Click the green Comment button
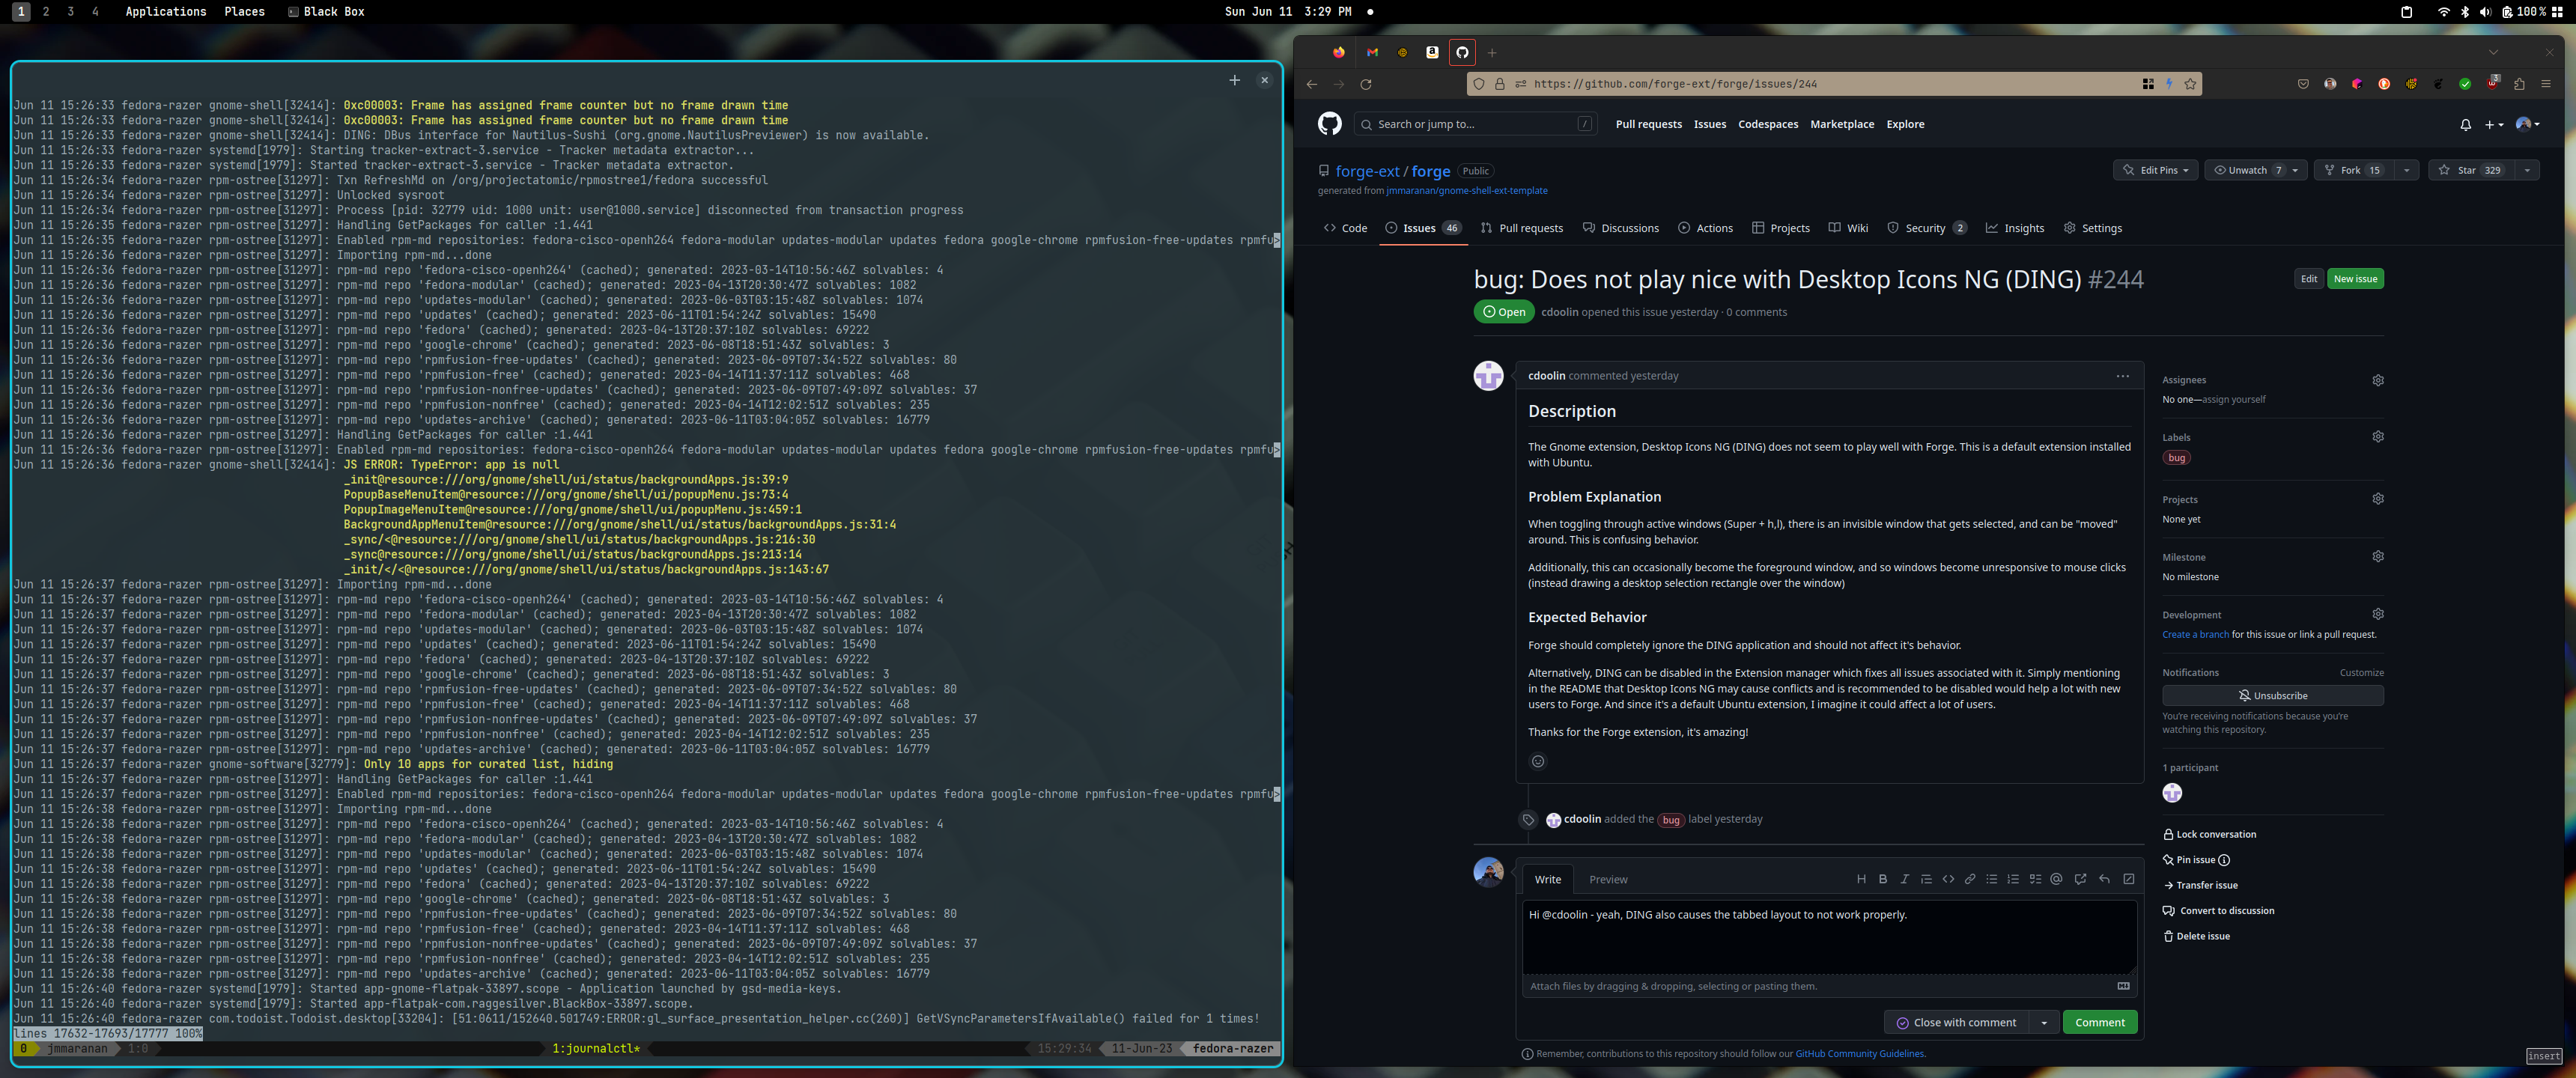Viewport: 2576px width, 1078px height. [x=2099, y=1022]
